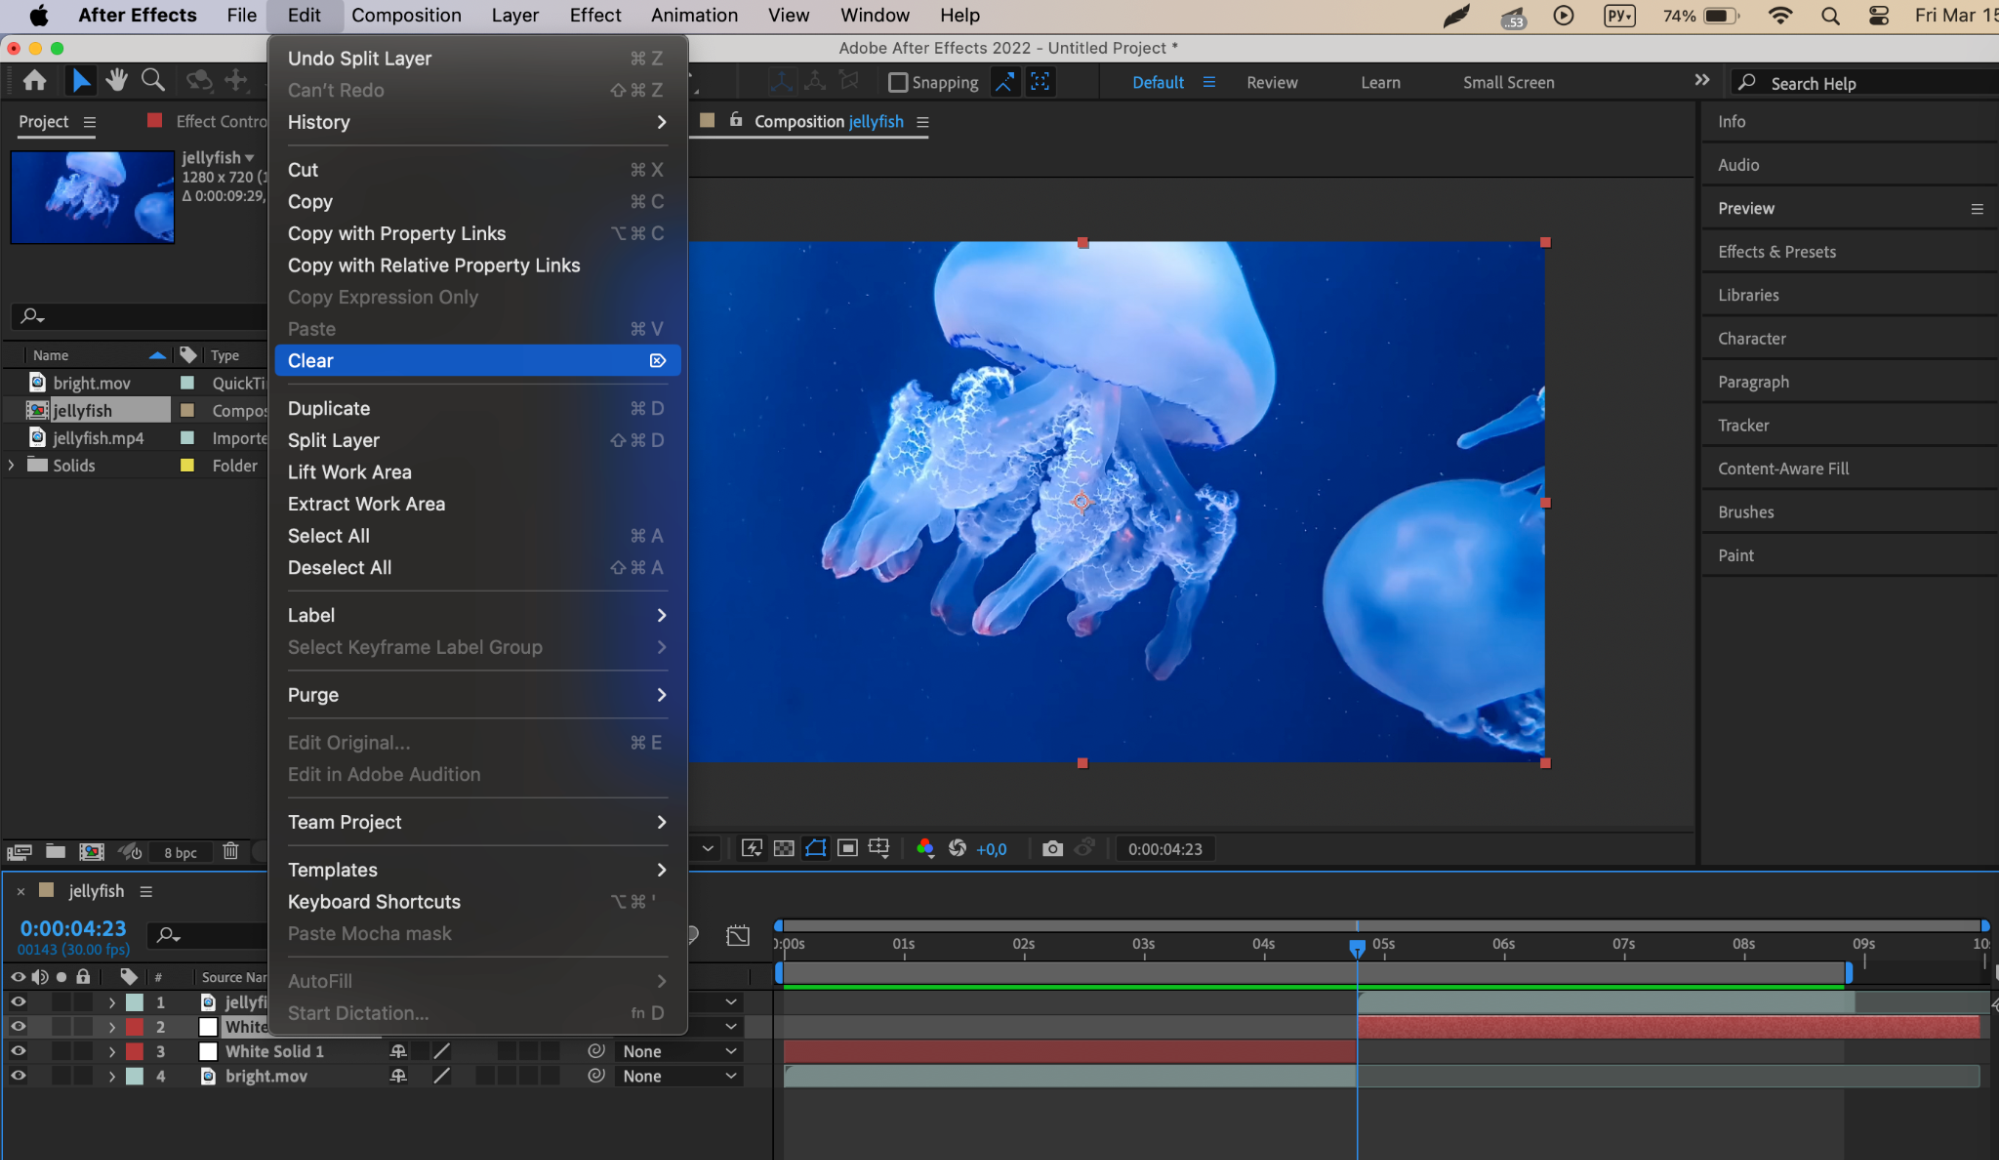The image size is (1999, 1160).
Task: Enable the Snapping checkbox
Action: (x=898, y=82)
